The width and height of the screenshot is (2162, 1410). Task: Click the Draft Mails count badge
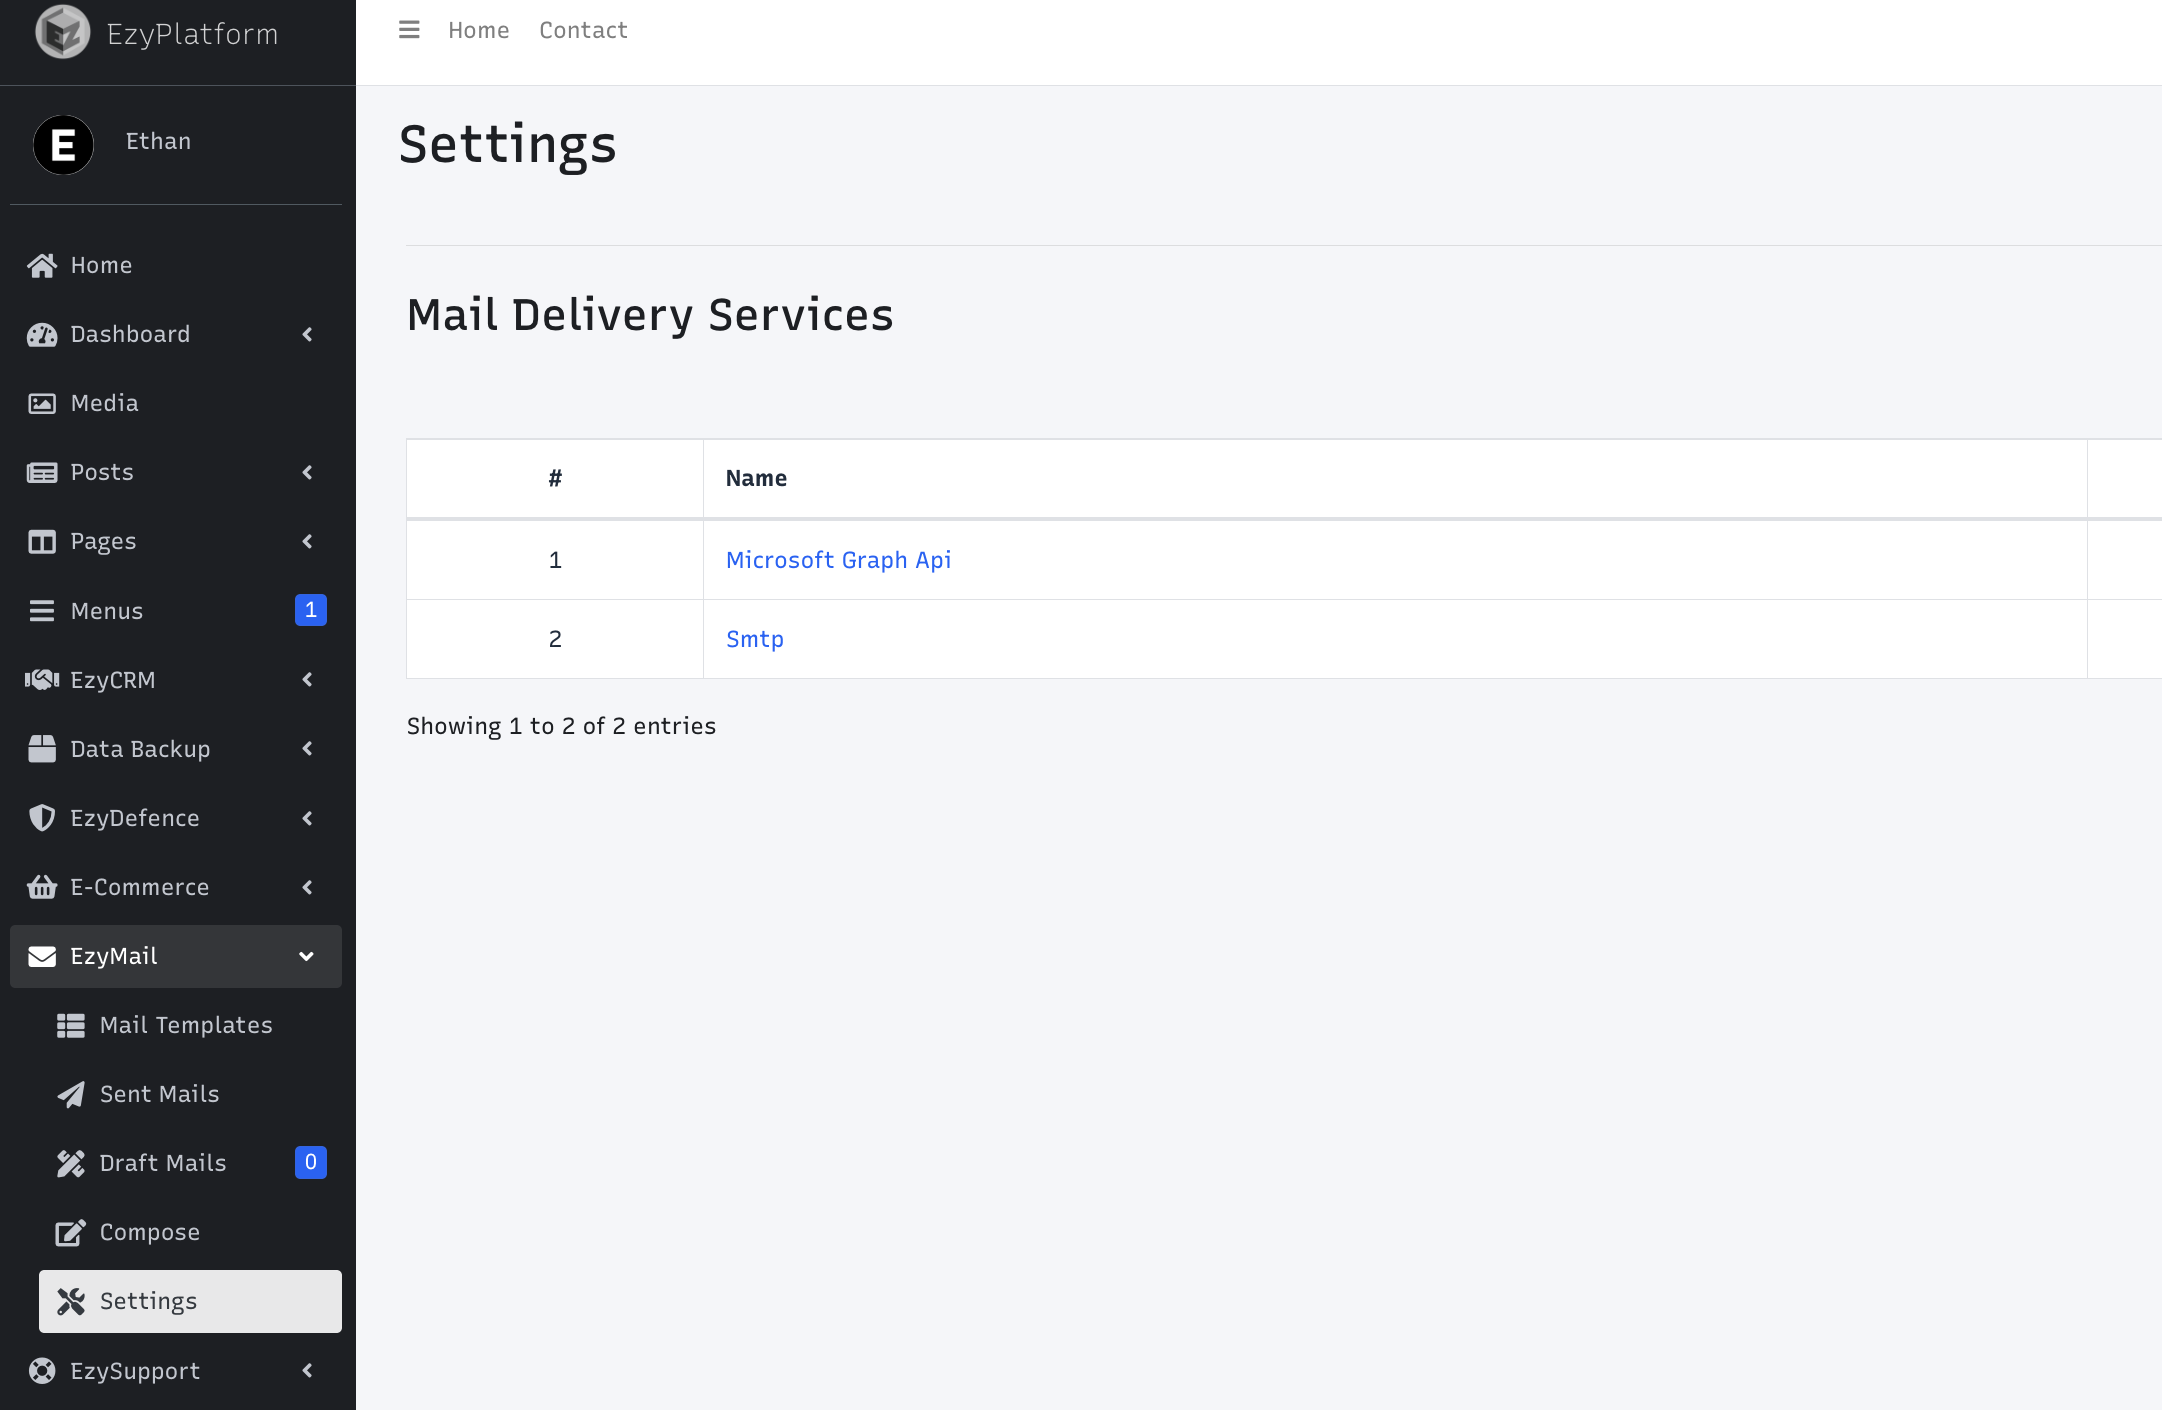pos(310,1162)
